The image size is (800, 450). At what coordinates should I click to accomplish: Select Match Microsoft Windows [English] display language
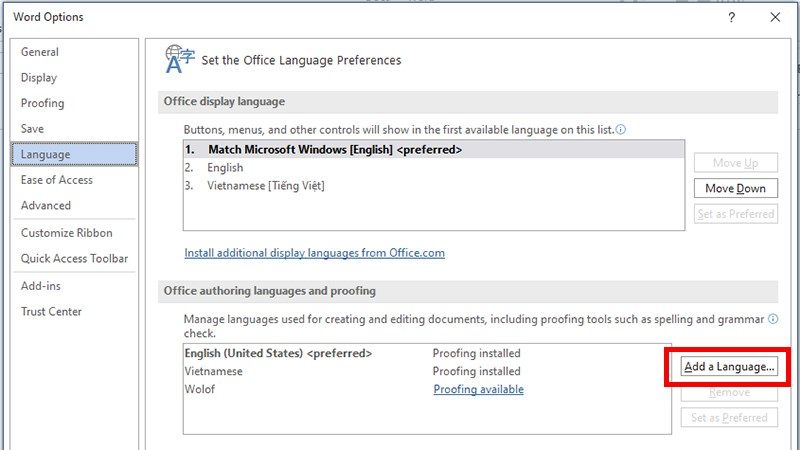[x=434, y=149]
